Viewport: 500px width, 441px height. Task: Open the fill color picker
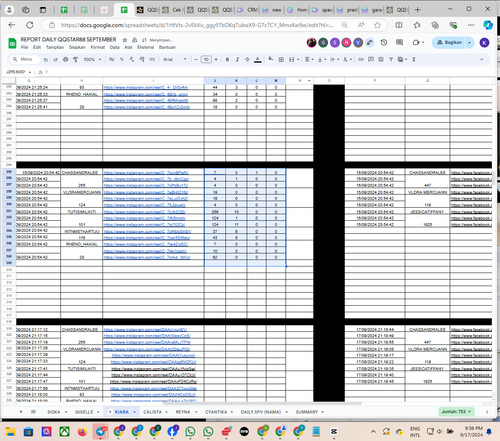pos(270,59)
